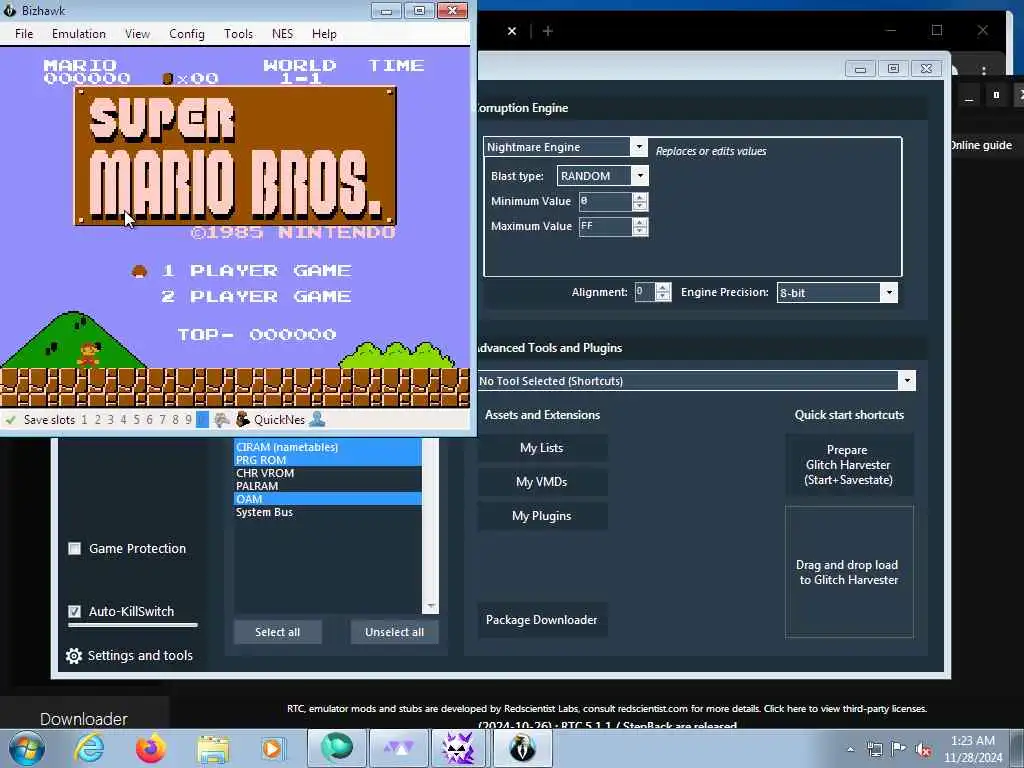Image resolution: width=1024 pixels, height=768 pixels.
Task: Click Prepare Glitch Harvester shortcut
Action: pyautogui.click(x=849, y=465)
